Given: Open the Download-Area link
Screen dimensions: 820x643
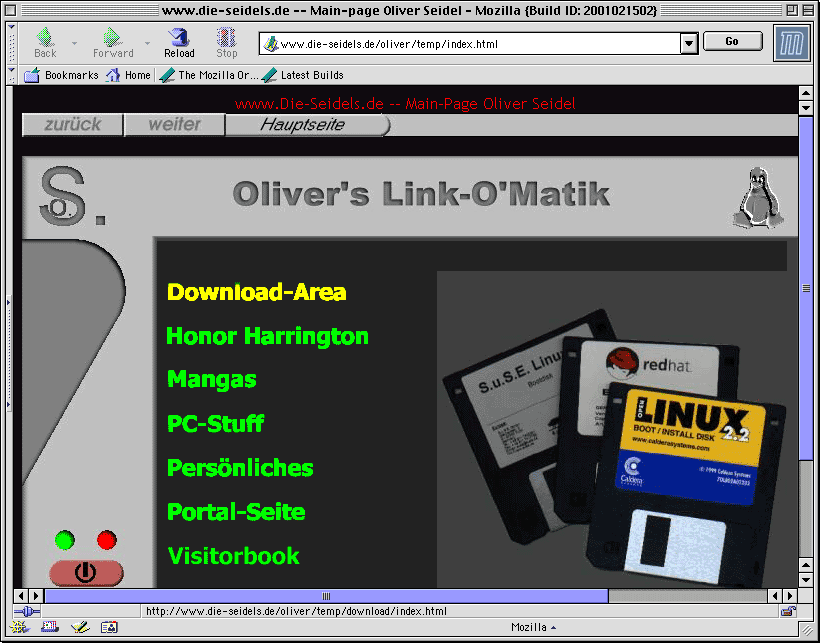Looking at the screenshot, I should (256, 292).
